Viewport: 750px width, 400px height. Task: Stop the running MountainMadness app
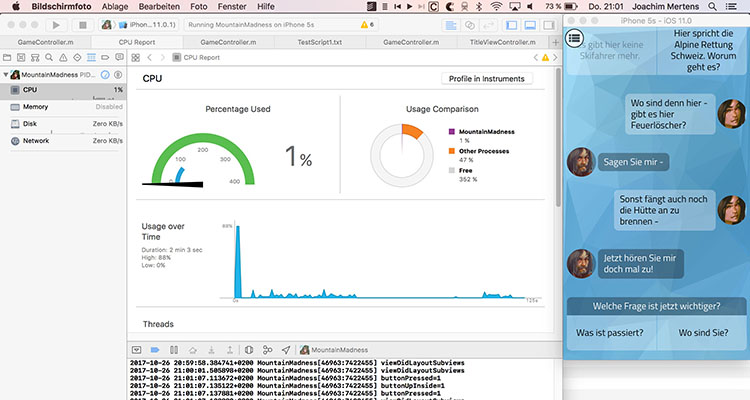[82, 25]
